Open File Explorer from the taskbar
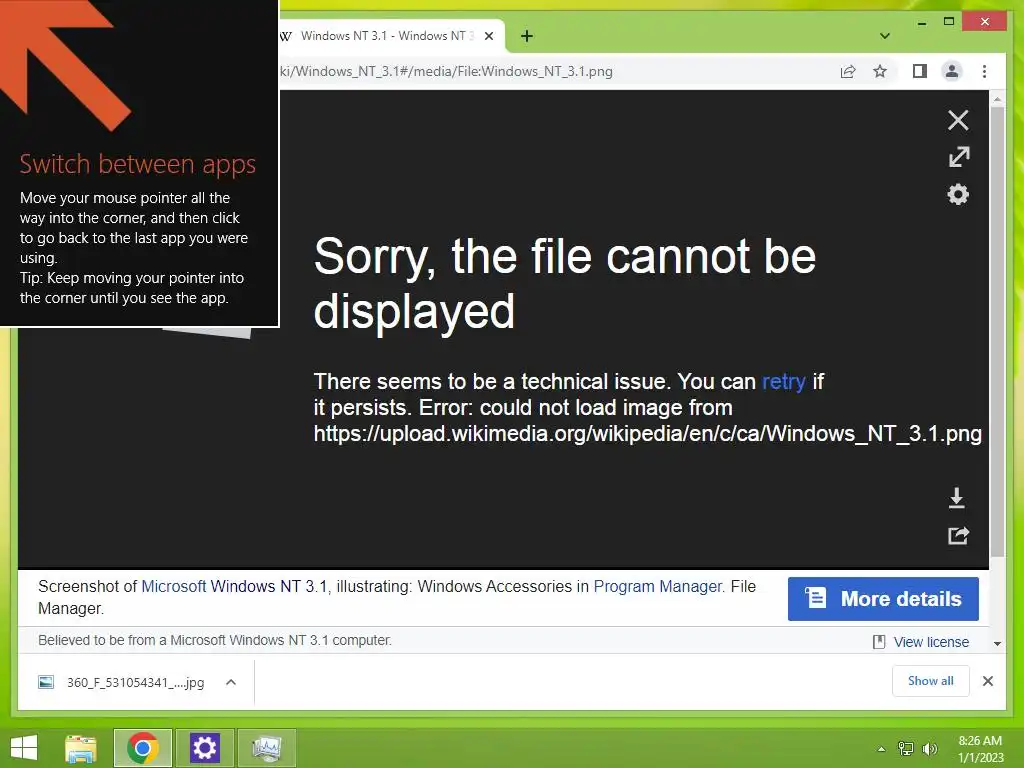The width and height of the screenshot is (1024, 768). [x=81, y=748]
